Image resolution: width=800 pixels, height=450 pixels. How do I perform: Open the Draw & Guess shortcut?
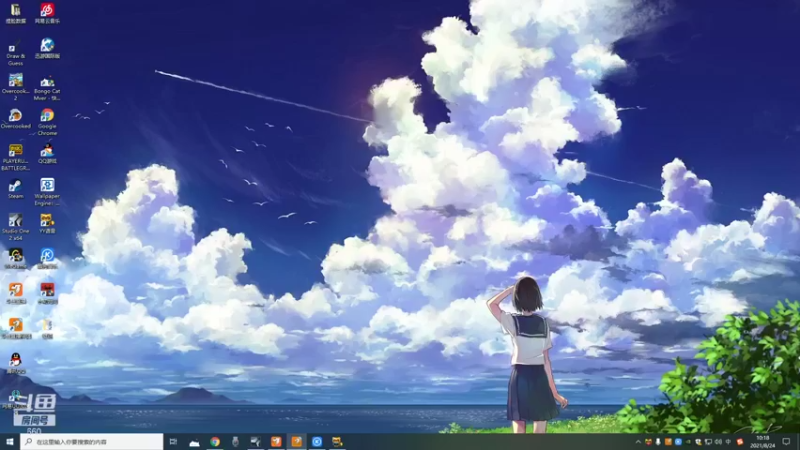[15, 53]
